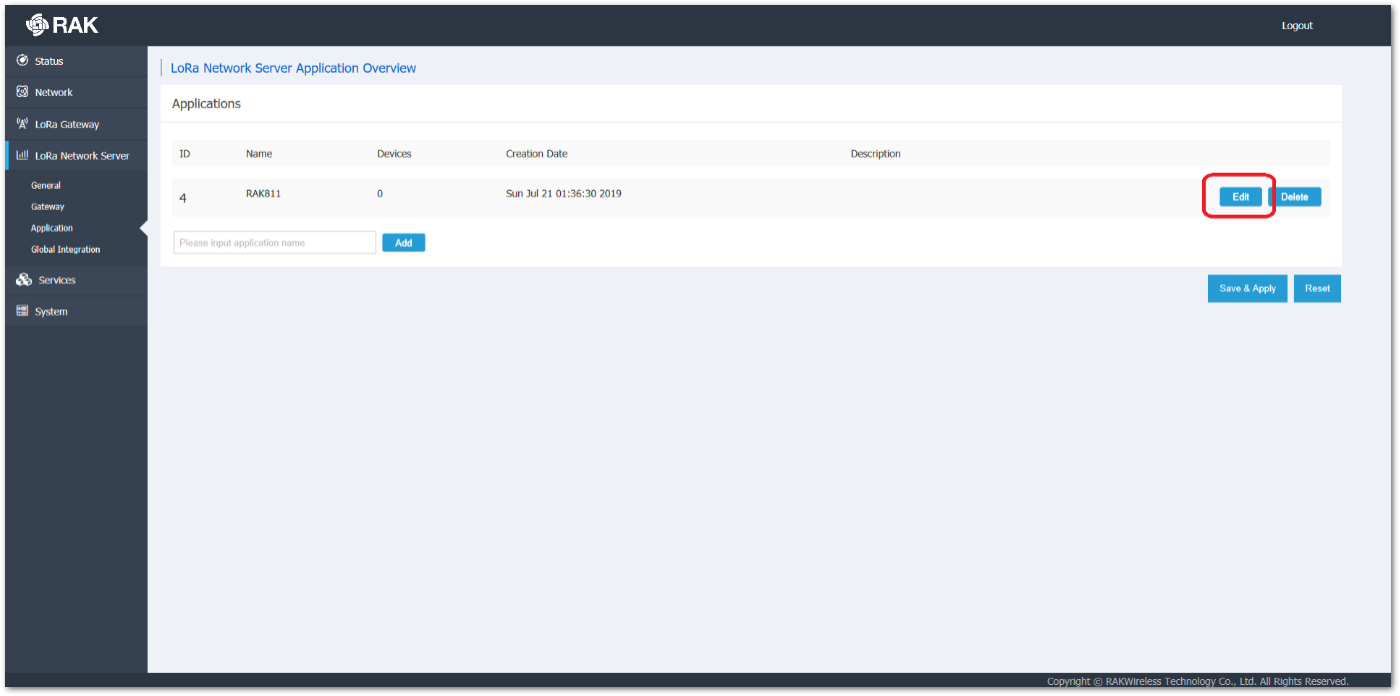This screenshot has height=696, width=1400.
Task: Click the LoRa Network Server chart icon
Action: click(x=21, y=155)
